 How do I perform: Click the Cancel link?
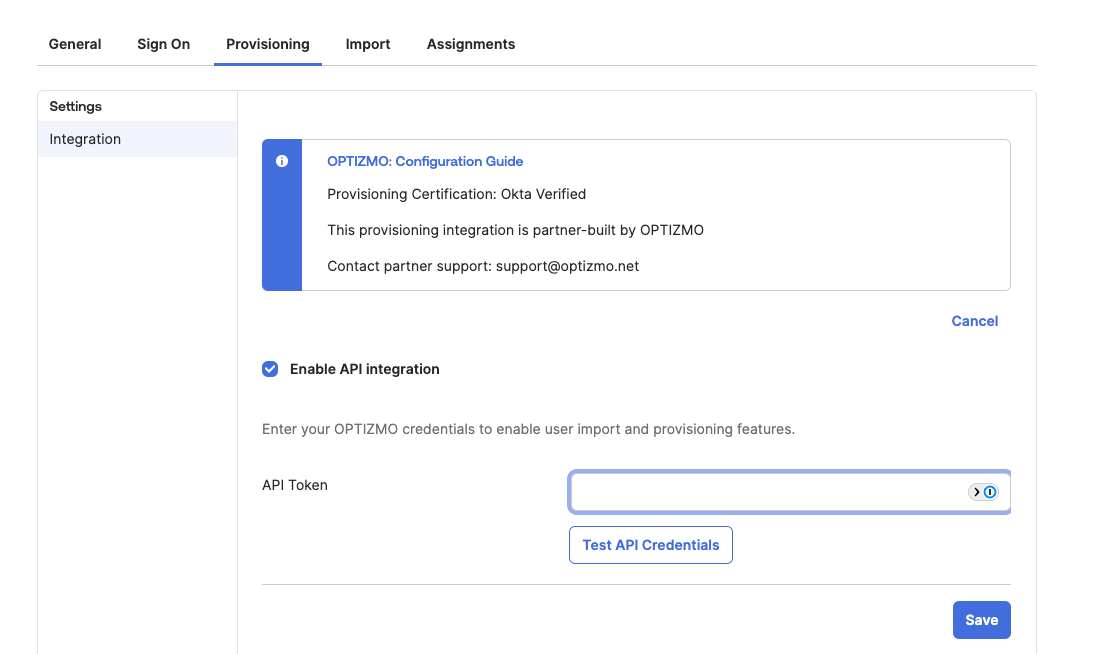tap(974, 321)
